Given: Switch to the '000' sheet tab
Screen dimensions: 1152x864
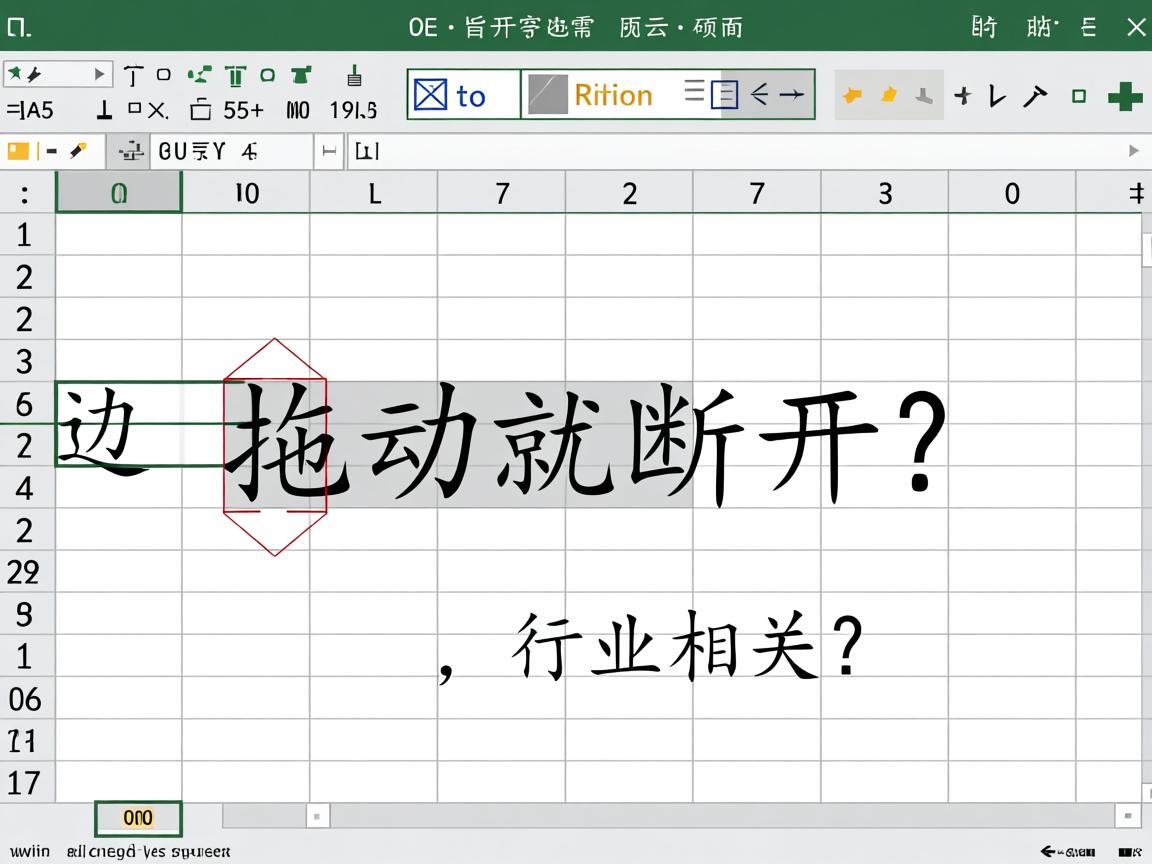Looking at the screenshot, I should pos(137,817).
